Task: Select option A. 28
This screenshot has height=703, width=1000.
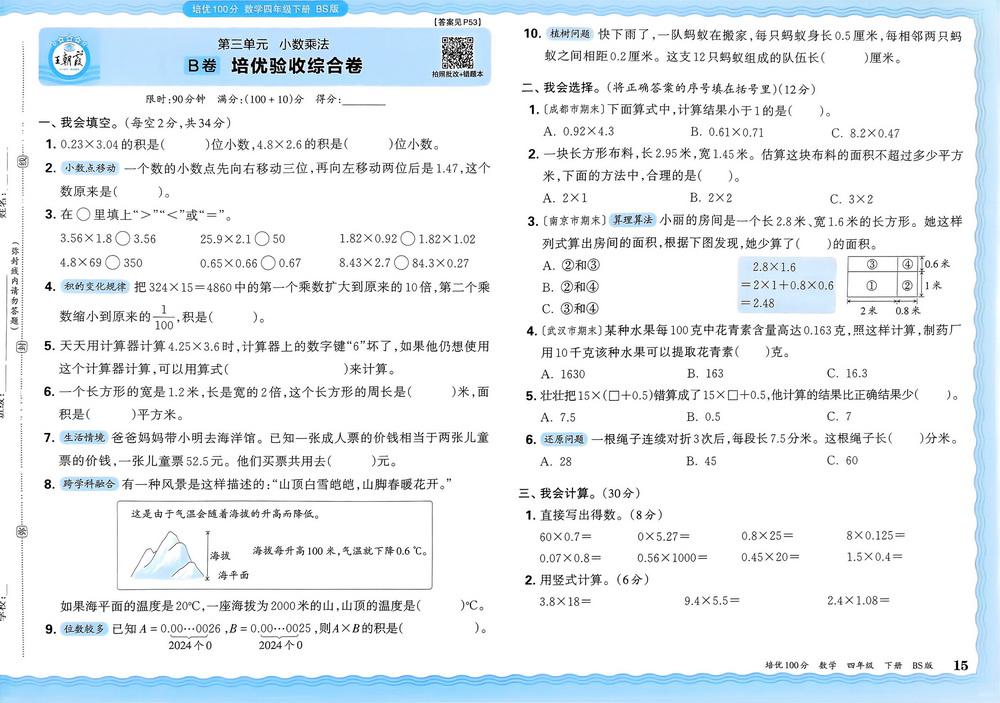Action: tap(556, 461)
